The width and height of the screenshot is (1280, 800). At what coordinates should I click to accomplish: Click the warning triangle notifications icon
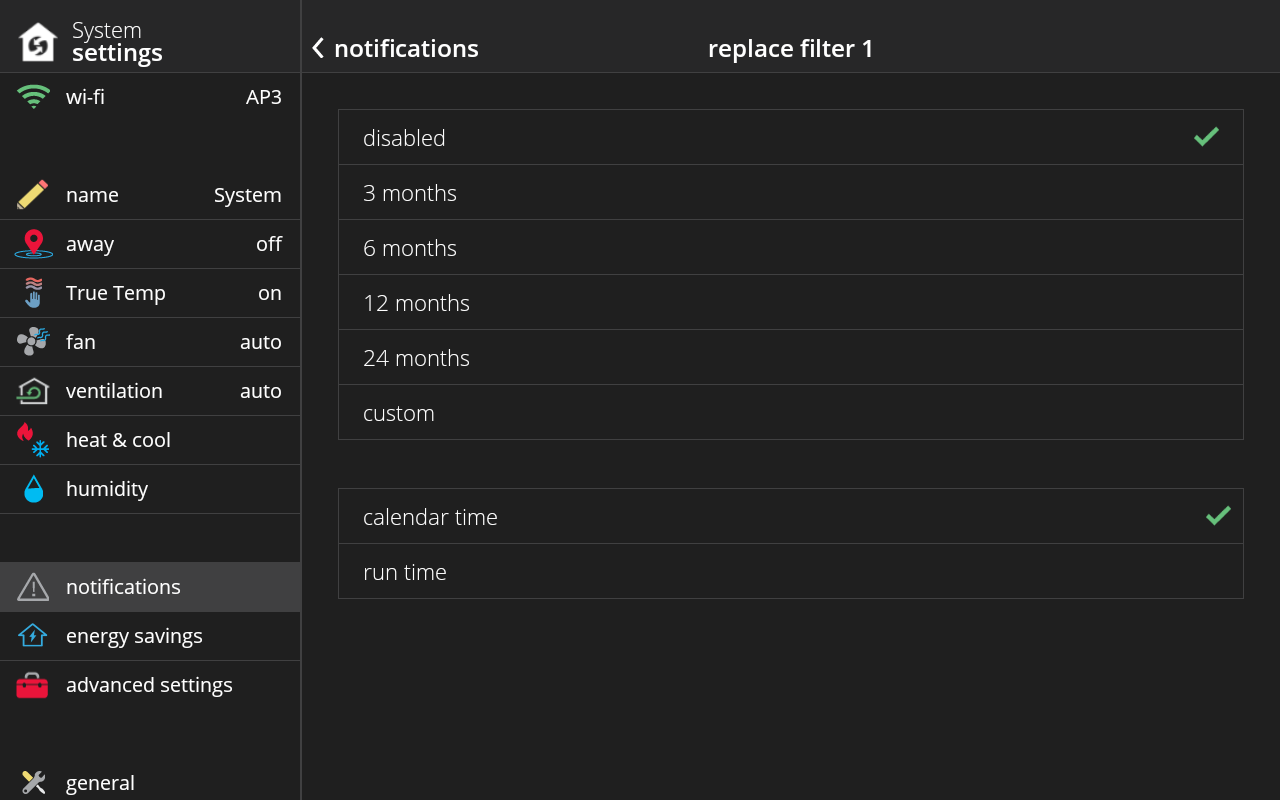(x=33, y=587)
